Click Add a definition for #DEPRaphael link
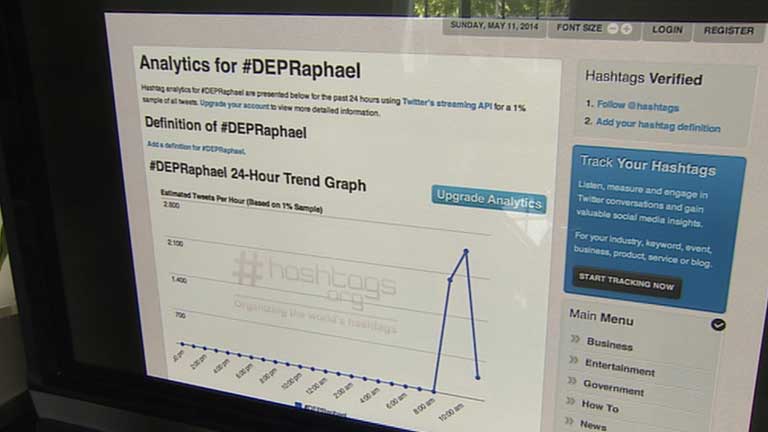Viewport: 768px width, 432px height. [196, 148]
